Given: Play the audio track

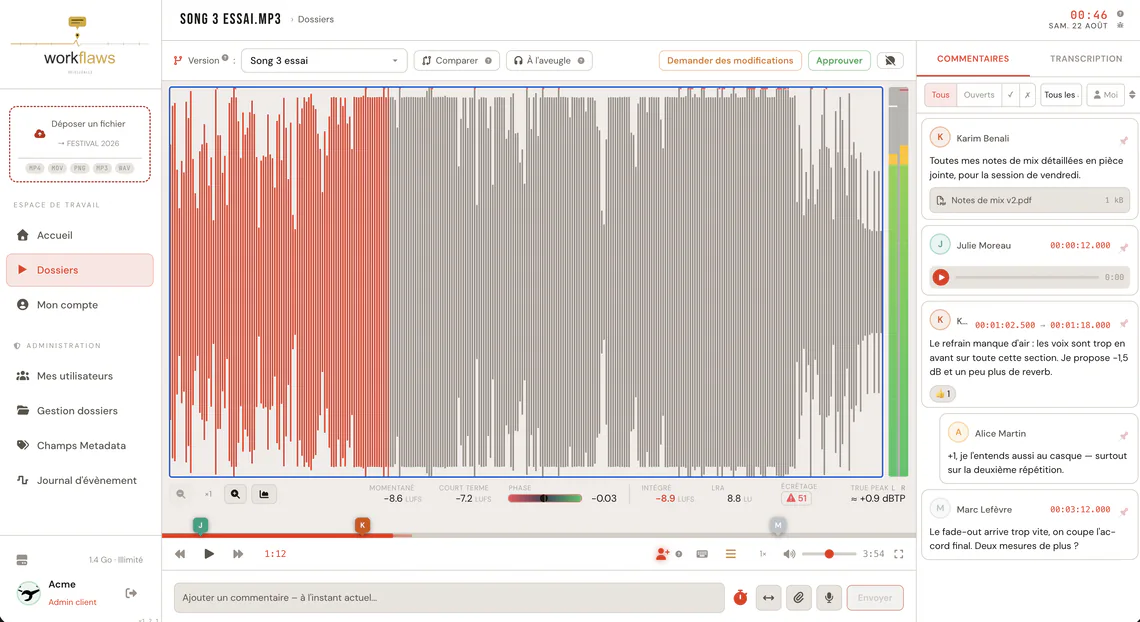Looking at the screenshot, I should tap(209, 554).
